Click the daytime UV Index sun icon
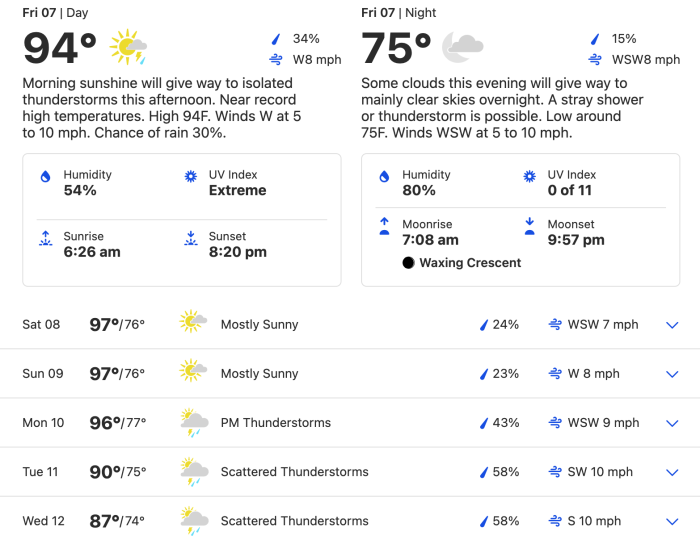 point(191,176)
